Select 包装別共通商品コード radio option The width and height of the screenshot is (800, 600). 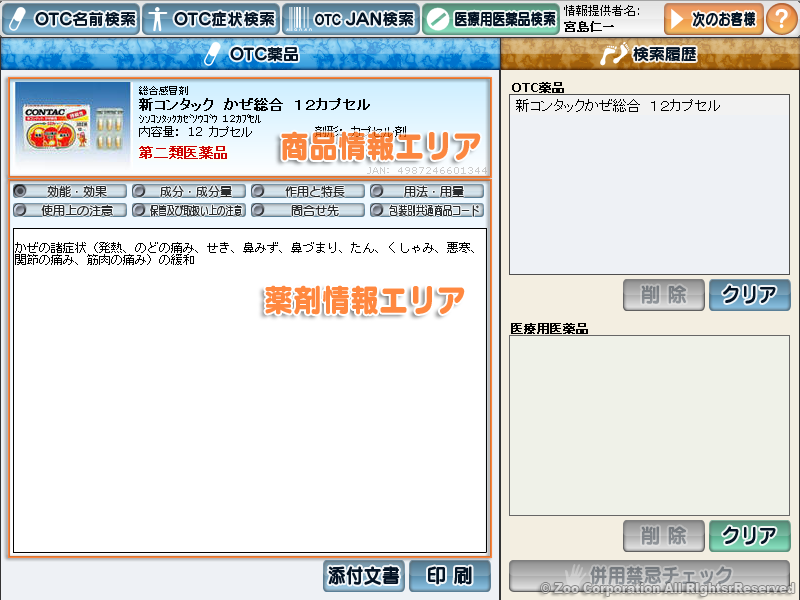pyautogui.click(x=427, y=210)
